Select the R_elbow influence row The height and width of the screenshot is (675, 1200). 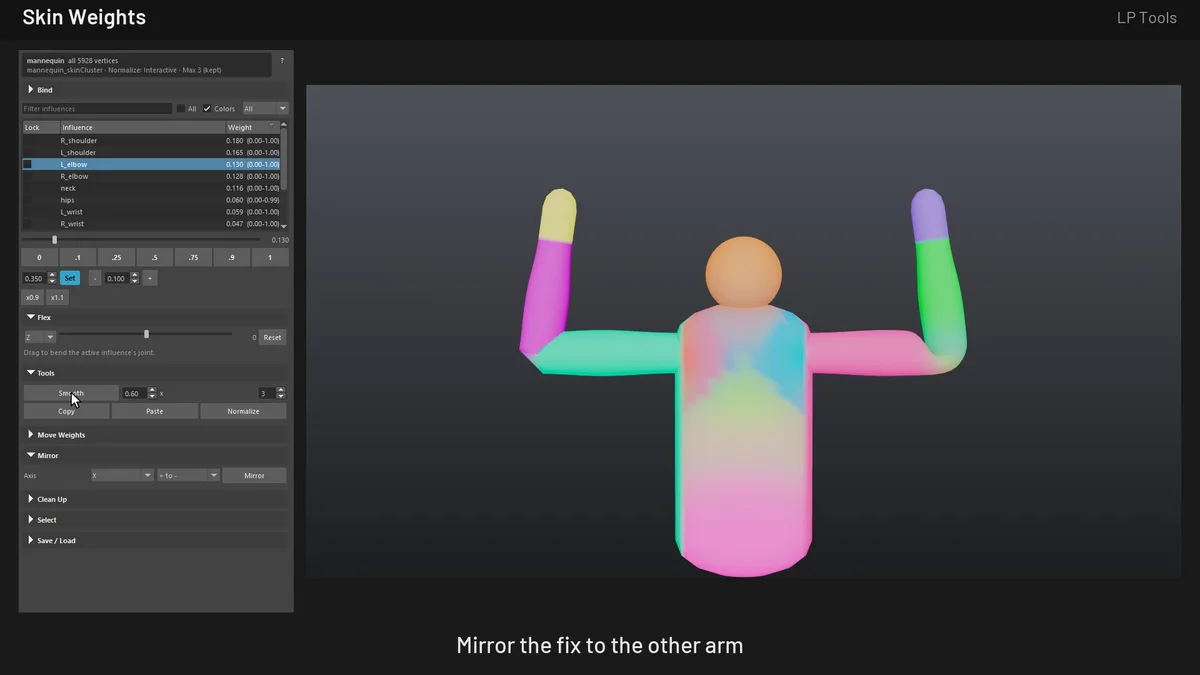[x=151, y=176]
